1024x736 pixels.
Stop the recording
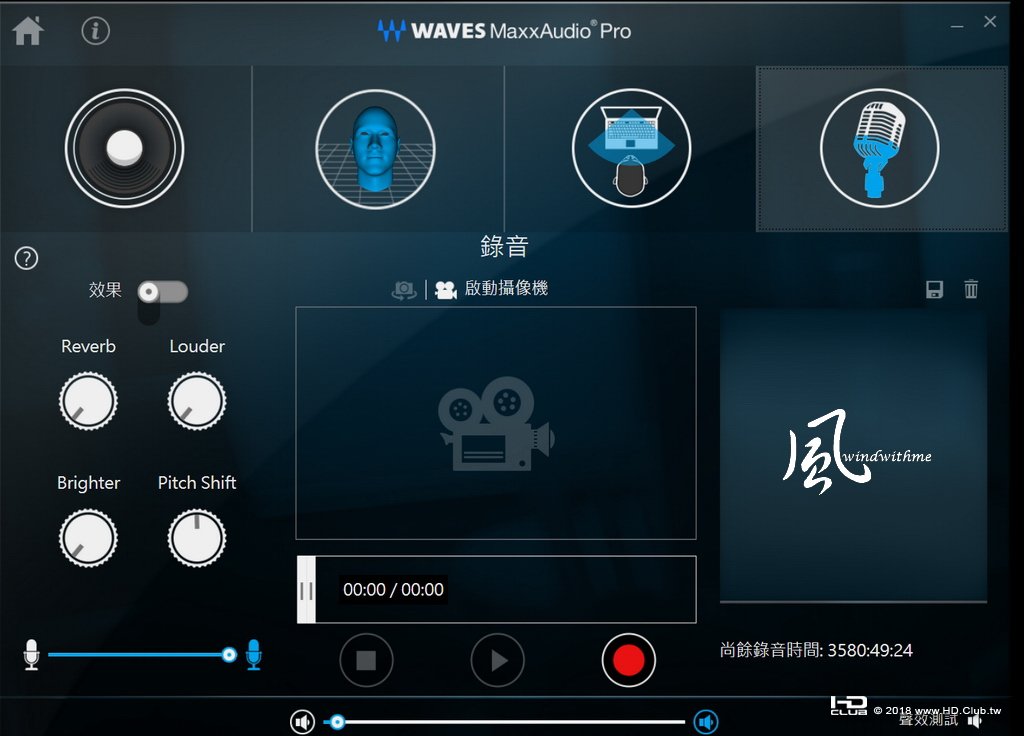[x=366, y=660]
